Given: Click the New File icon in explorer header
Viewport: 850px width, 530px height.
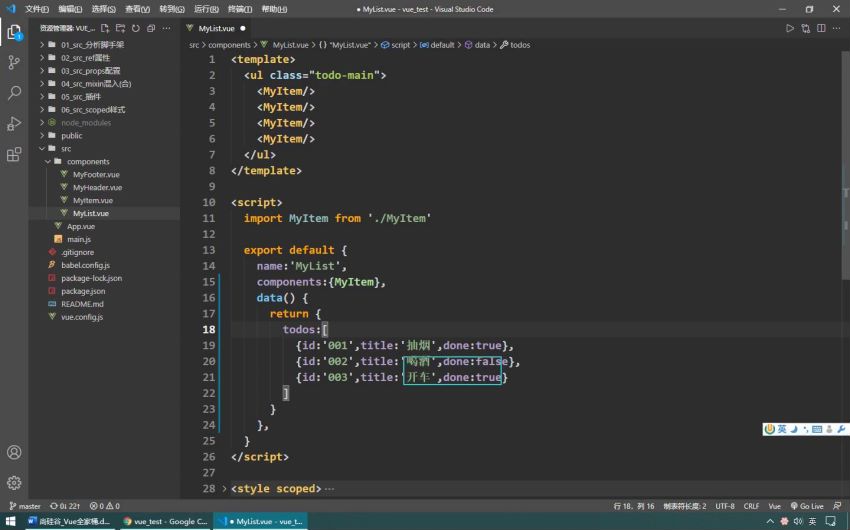Looking at the screenshot, I should pos(105,28).
